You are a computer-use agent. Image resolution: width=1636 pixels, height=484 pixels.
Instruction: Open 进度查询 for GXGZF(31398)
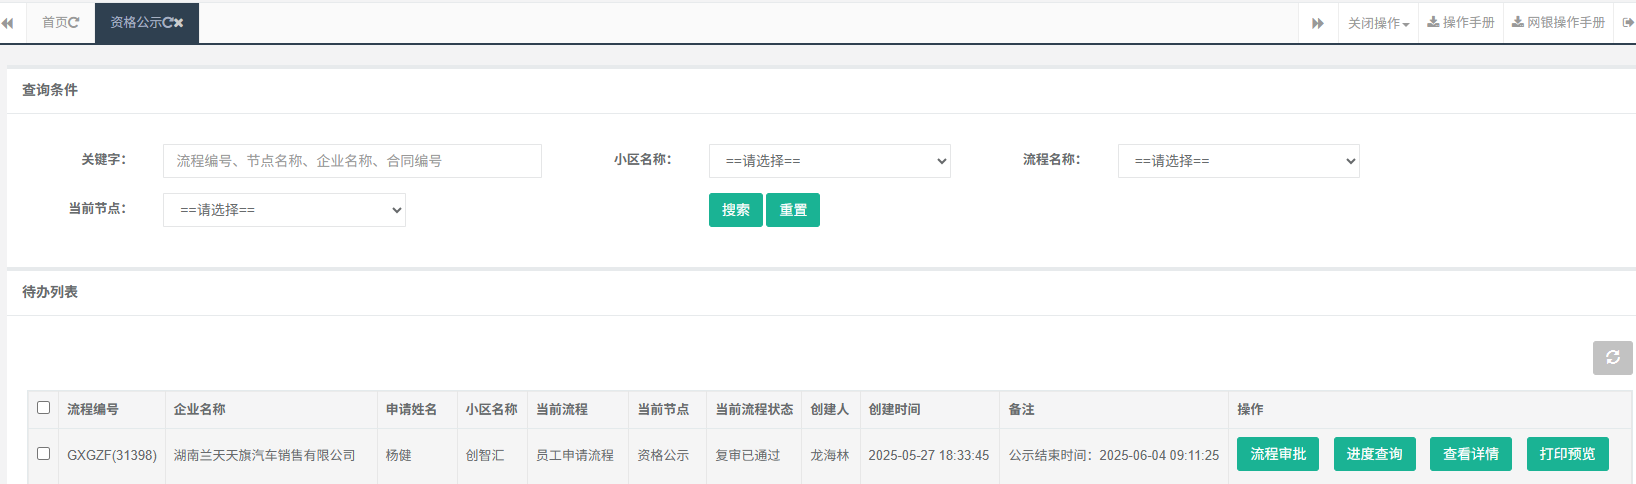(1374, 454)
